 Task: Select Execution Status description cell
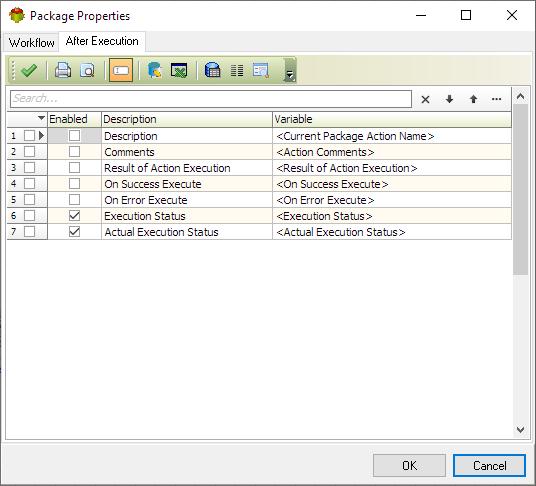tap(187, 216)
